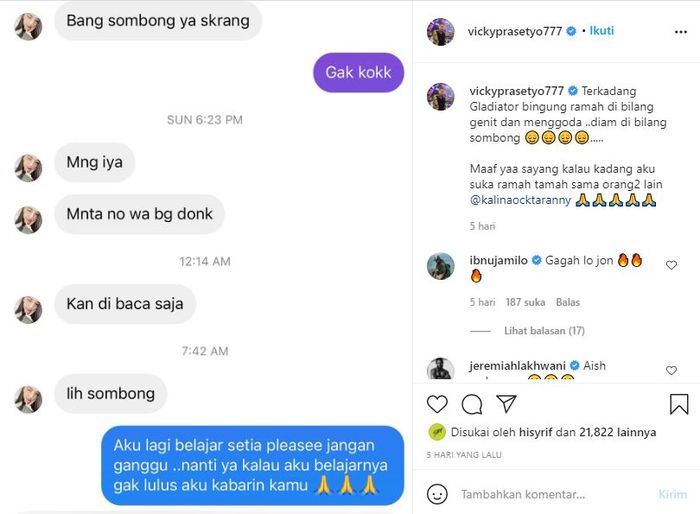Open emoji picker smiley icon

tap(437, 494)
